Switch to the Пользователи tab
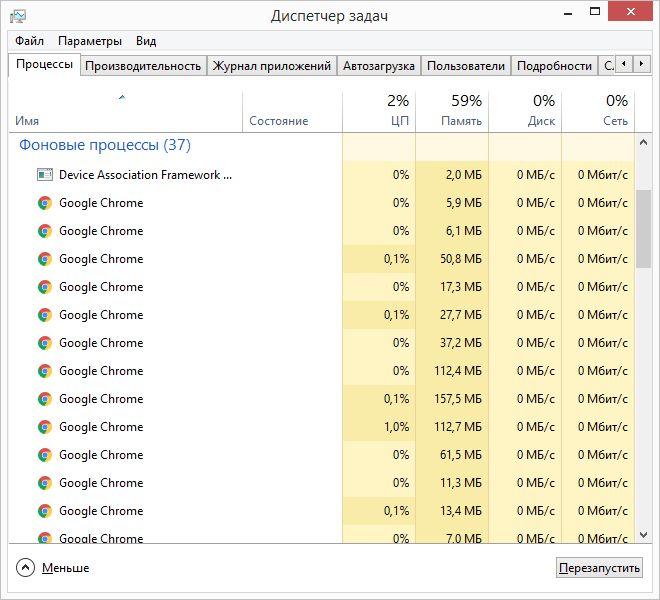 pos(466,66)
